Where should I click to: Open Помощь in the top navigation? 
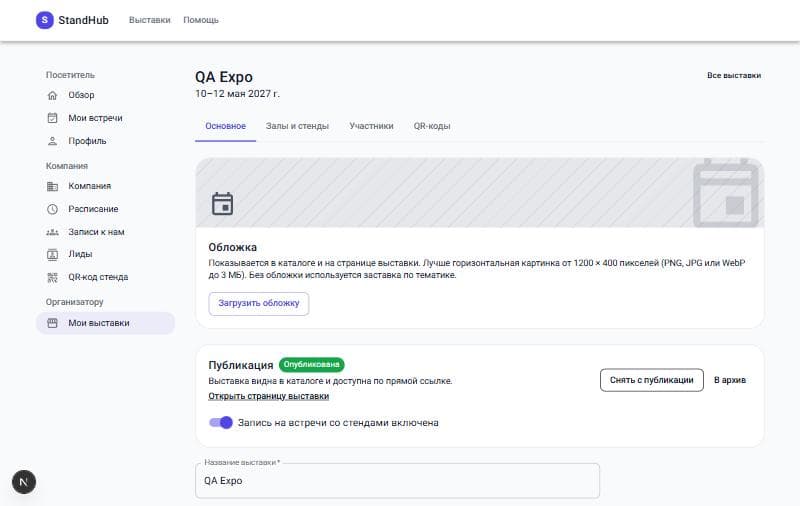(201, 20)
